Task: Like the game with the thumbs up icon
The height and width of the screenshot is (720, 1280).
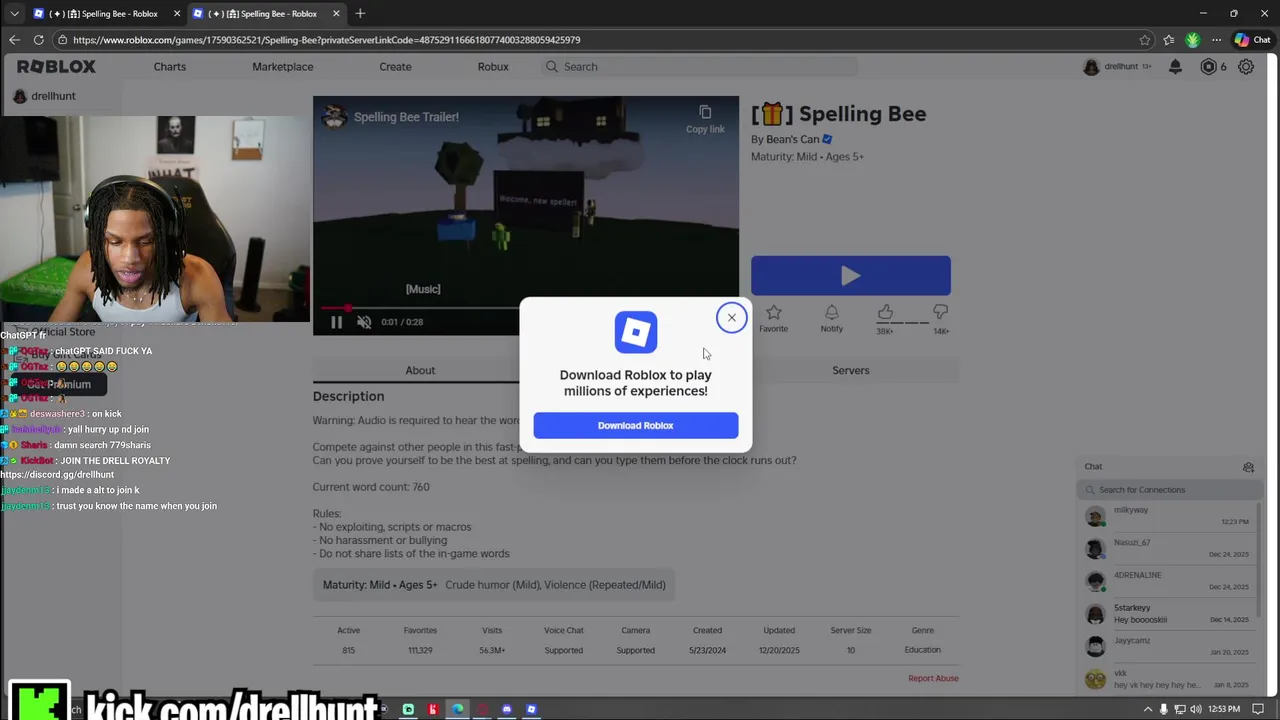Action: (x=885, y=313)
